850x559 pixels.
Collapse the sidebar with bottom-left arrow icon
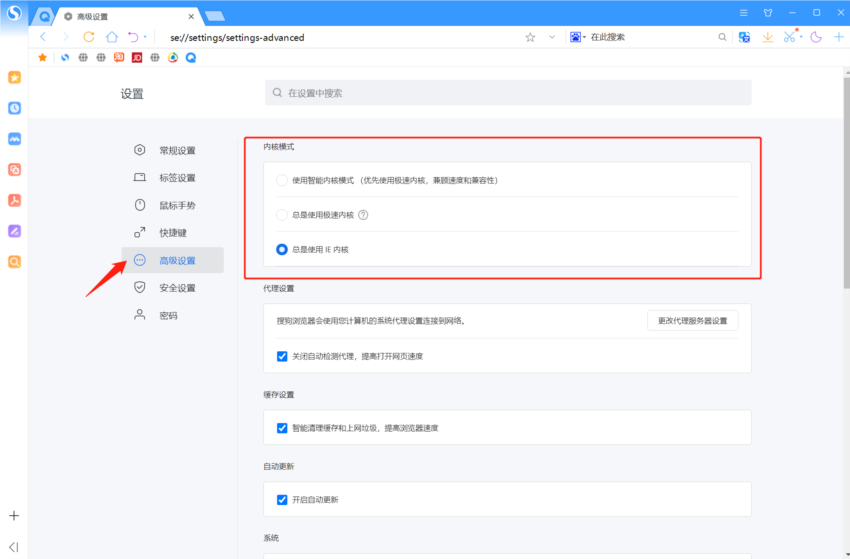pyautogui.click(x=14, y=547)
